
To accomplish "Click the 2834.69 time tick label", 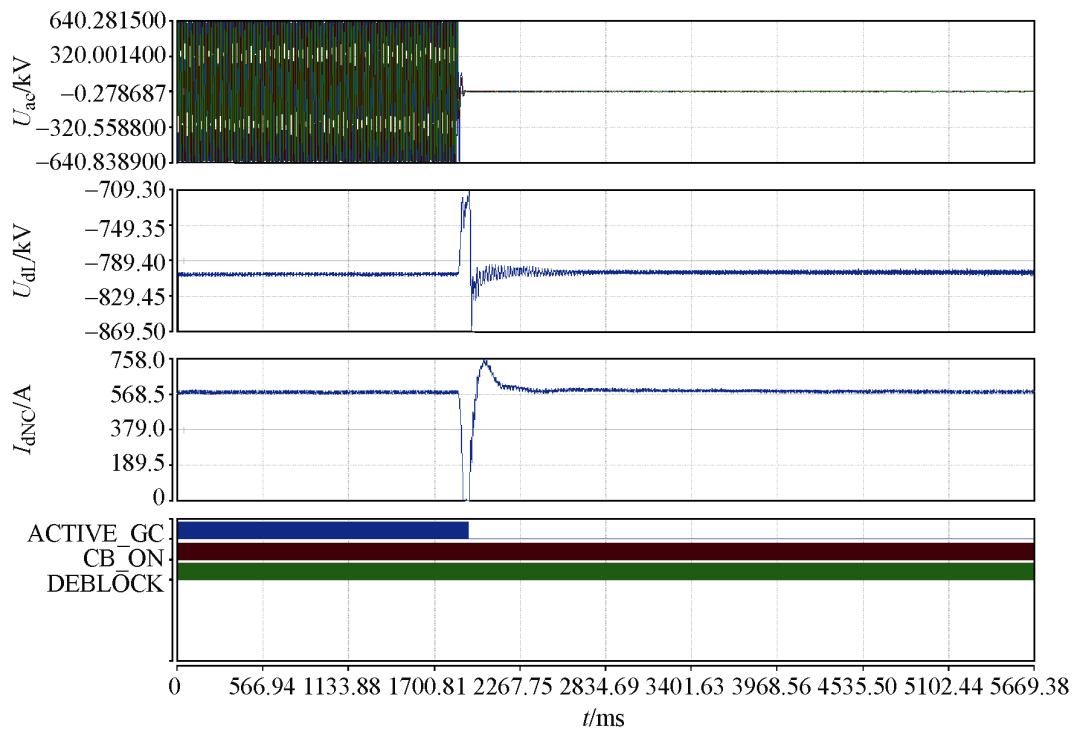I will 599,686.
